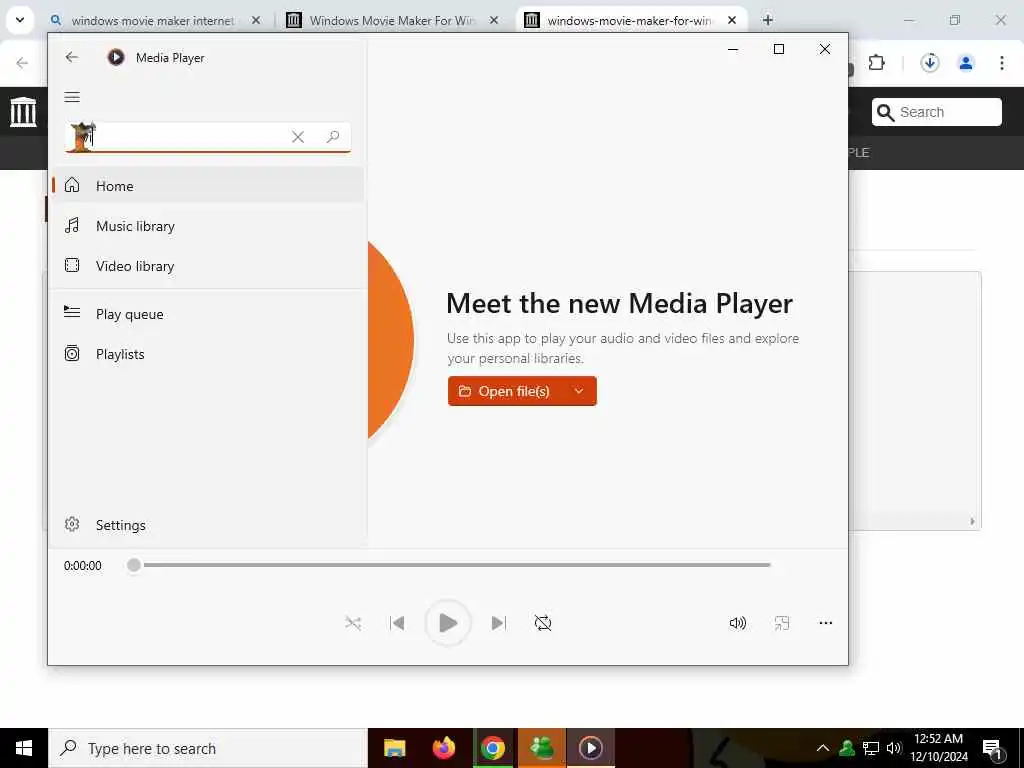Open the Chrome profile icon

click(x=966, y=63)
